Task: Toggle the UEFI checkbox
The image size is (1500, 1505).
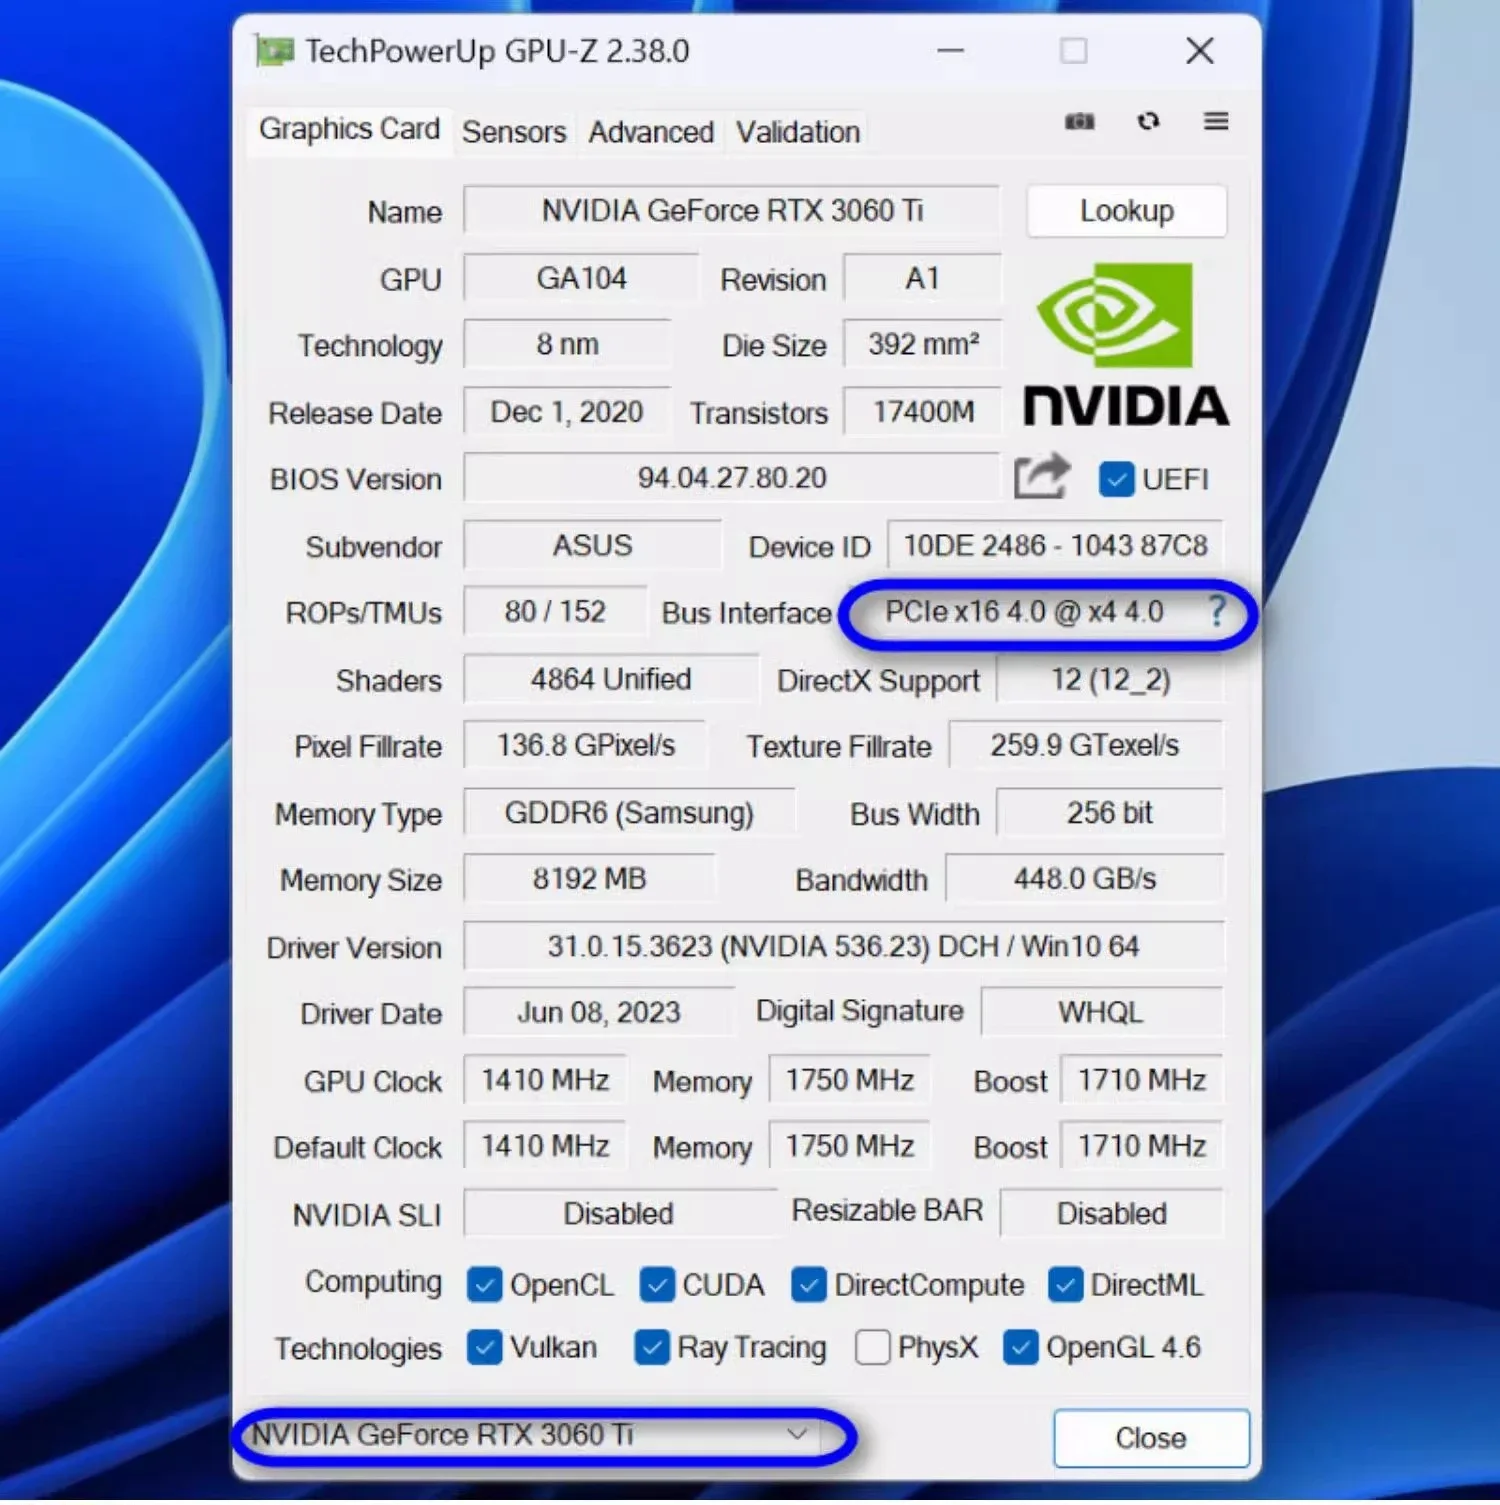Action: [x=1116, y=479]
